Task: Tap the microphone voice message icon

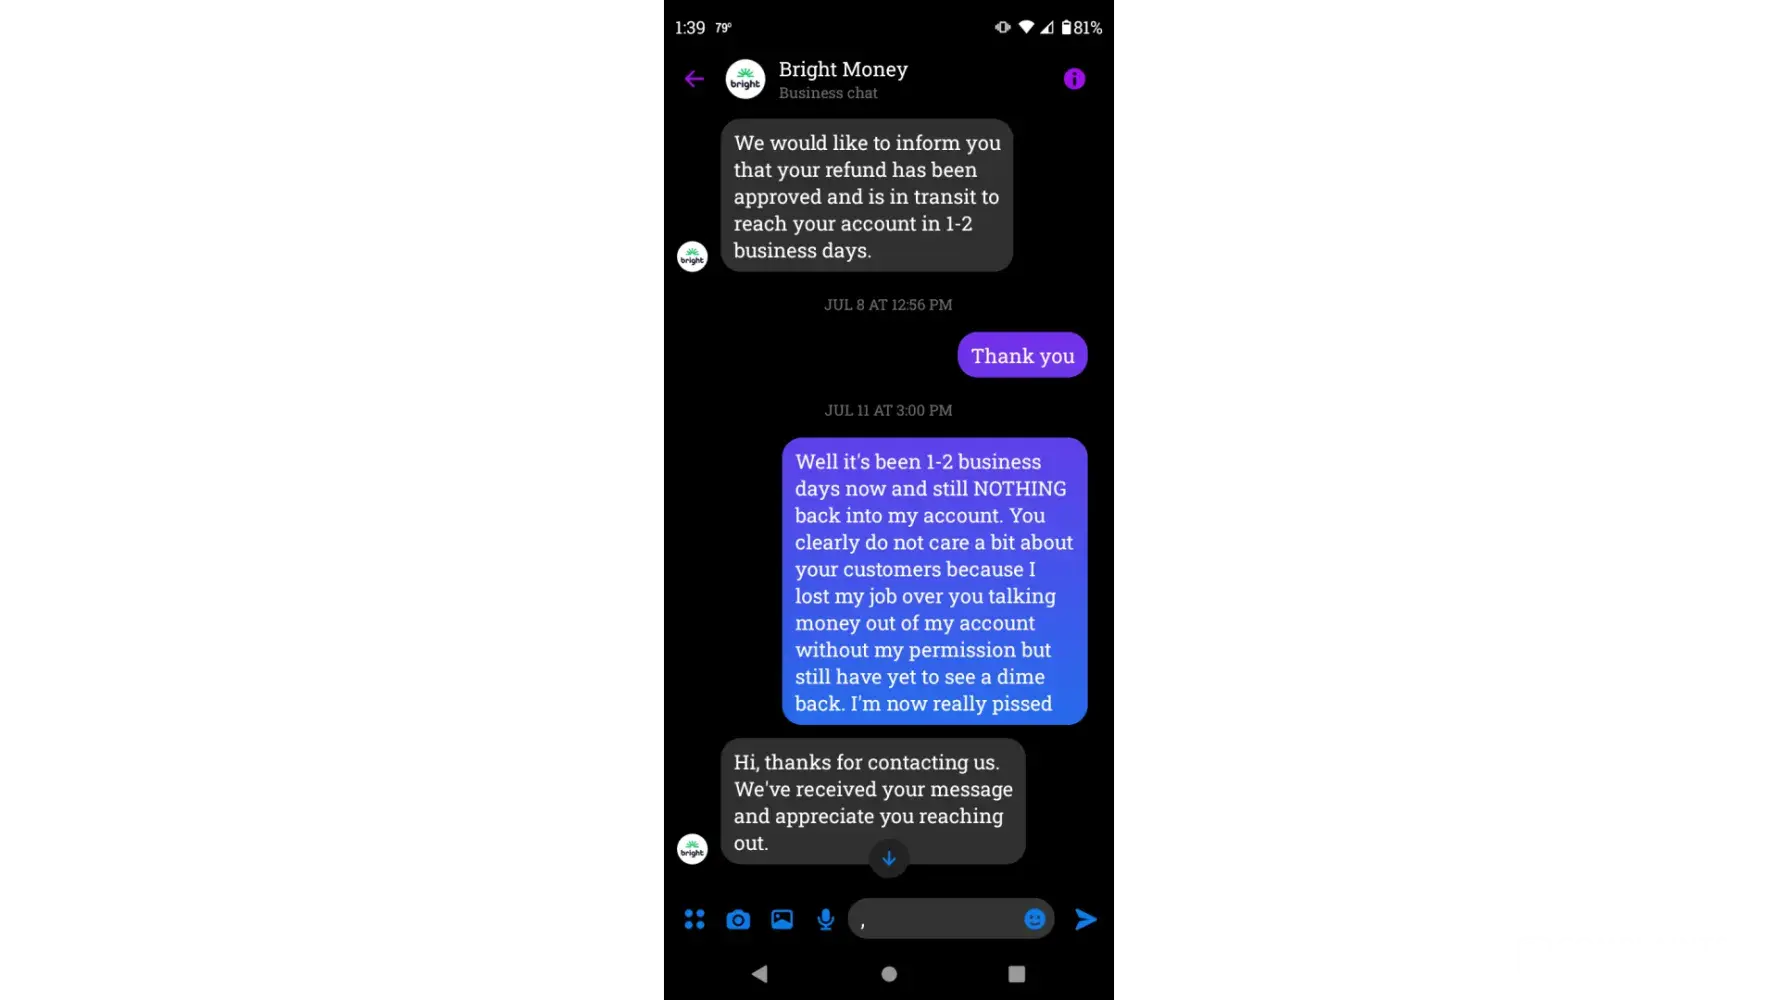Action: [825, 919]
